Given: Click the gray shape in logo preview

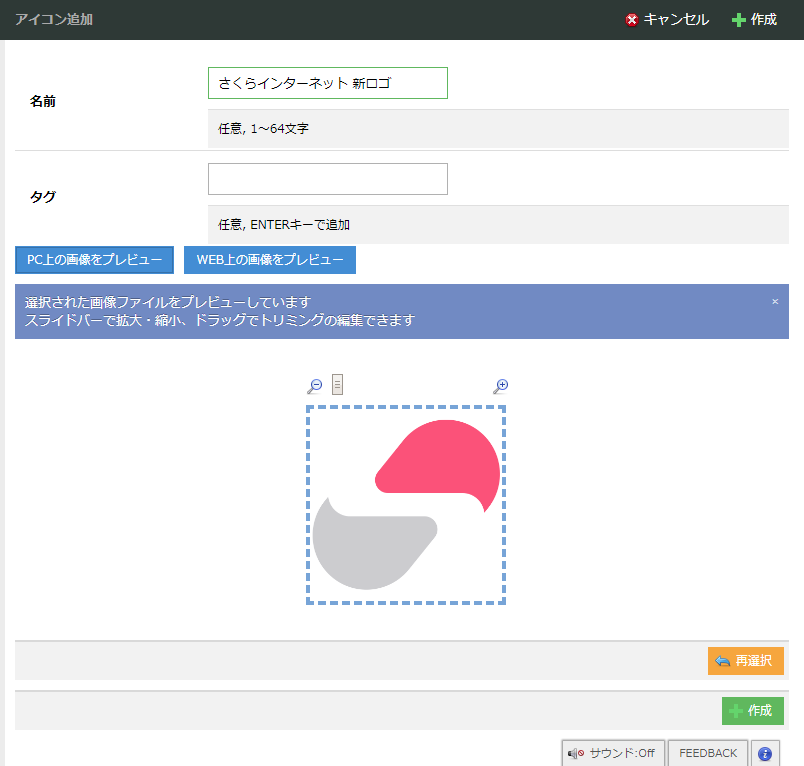Looking at the screenshot, I should coord(365,550).
